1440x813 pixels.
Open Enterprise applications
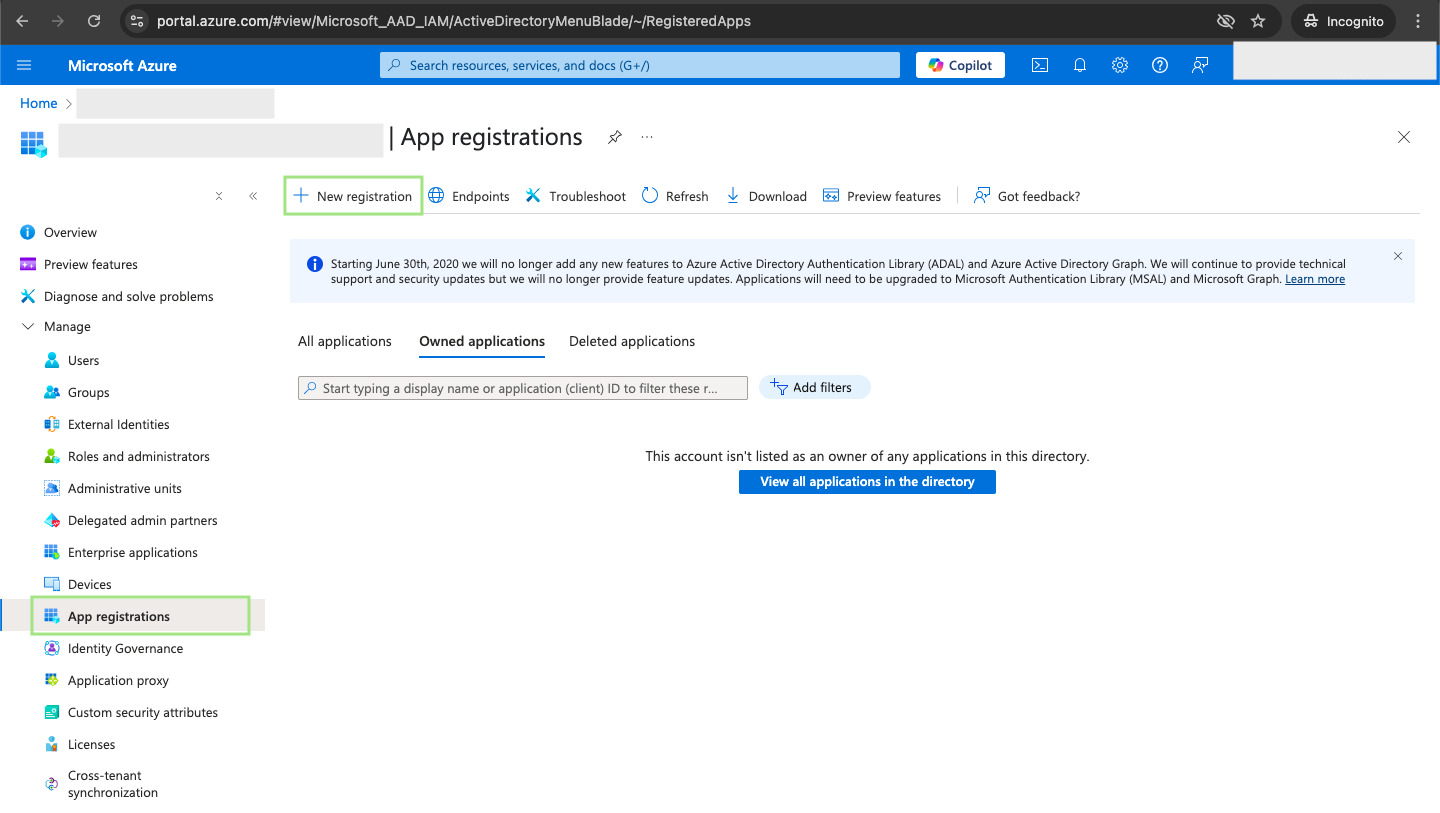132,552
